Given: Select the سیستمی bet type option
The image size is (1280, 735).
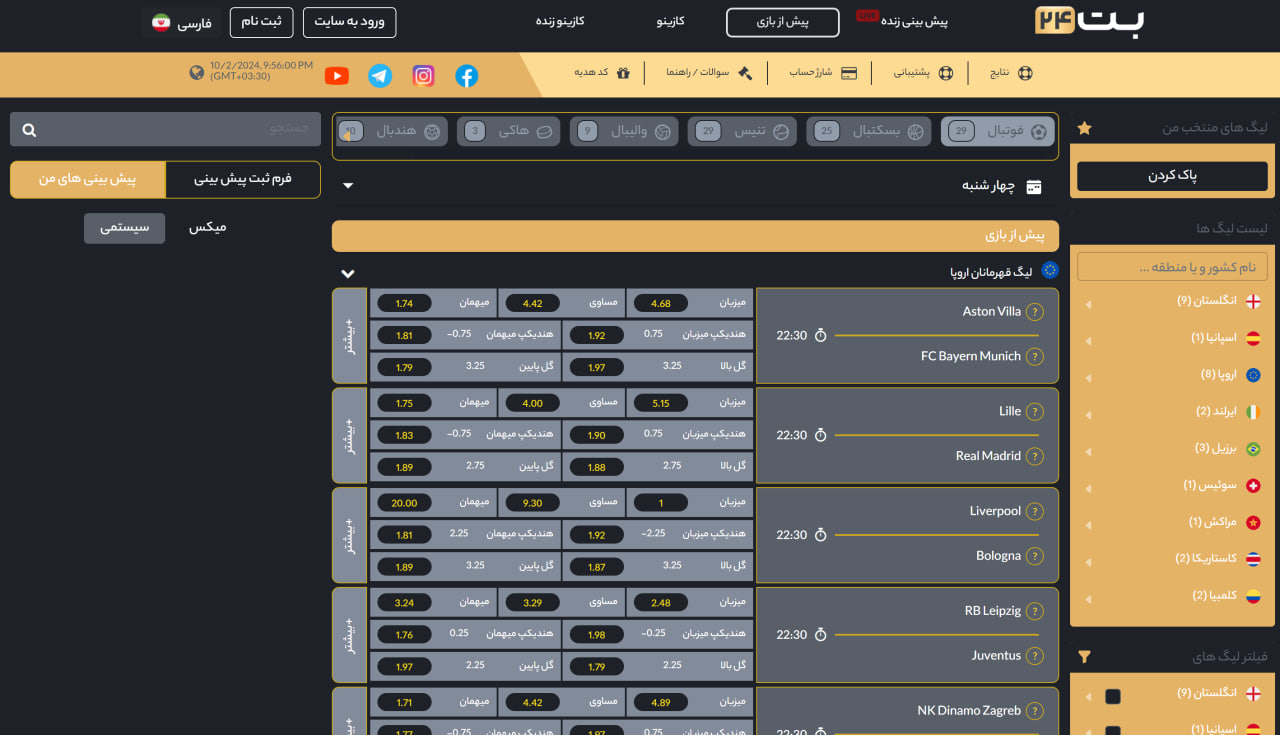Looking at the screenshot, I should [x=125, y=228].
